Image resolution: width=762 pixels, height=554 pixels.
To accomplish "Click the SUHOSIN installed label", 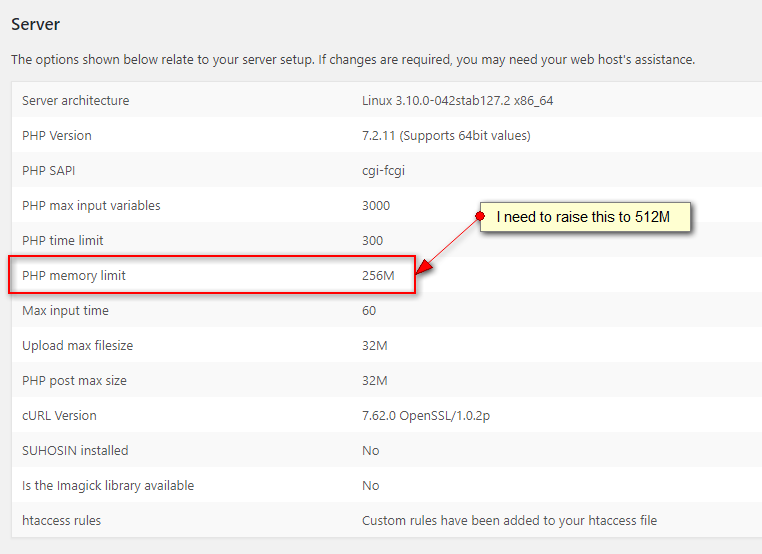I will click(75, 450).
